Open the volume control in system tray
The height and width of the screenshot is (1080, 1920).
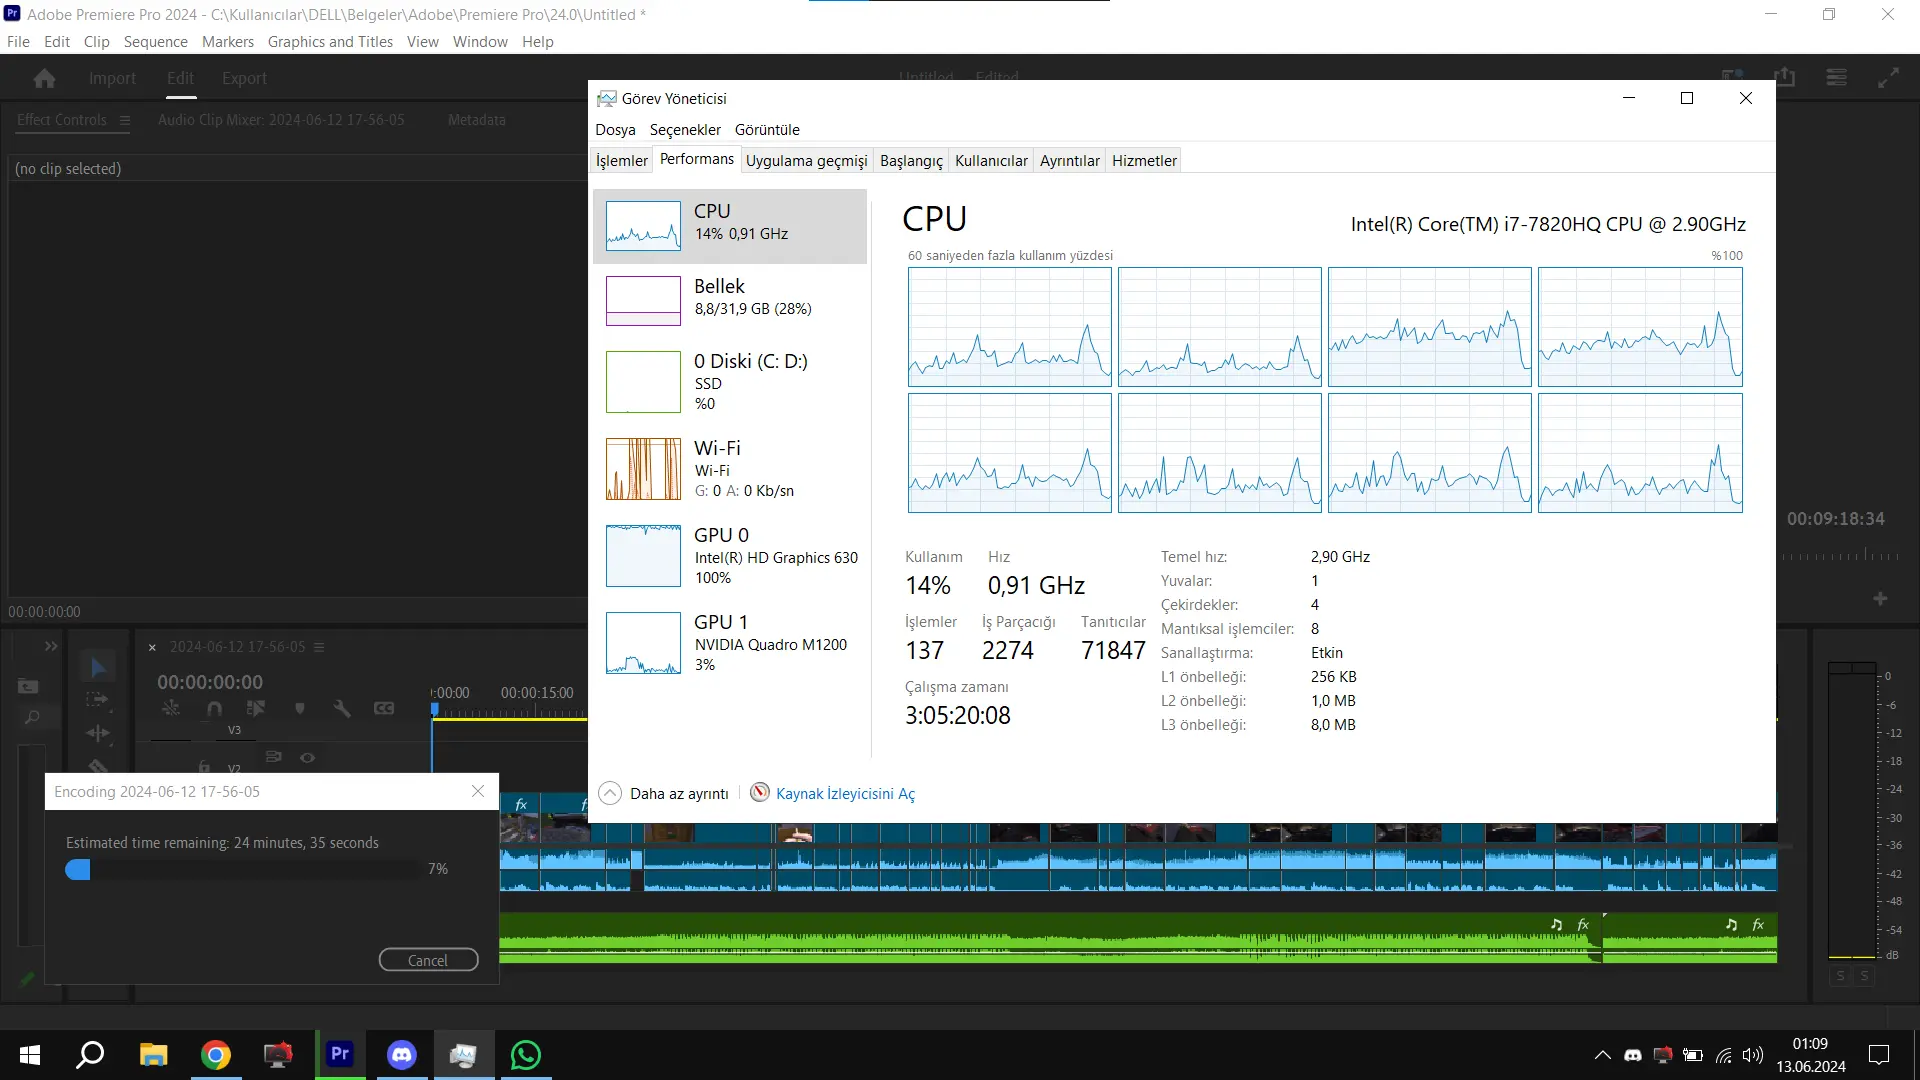click(1752, 1055)
